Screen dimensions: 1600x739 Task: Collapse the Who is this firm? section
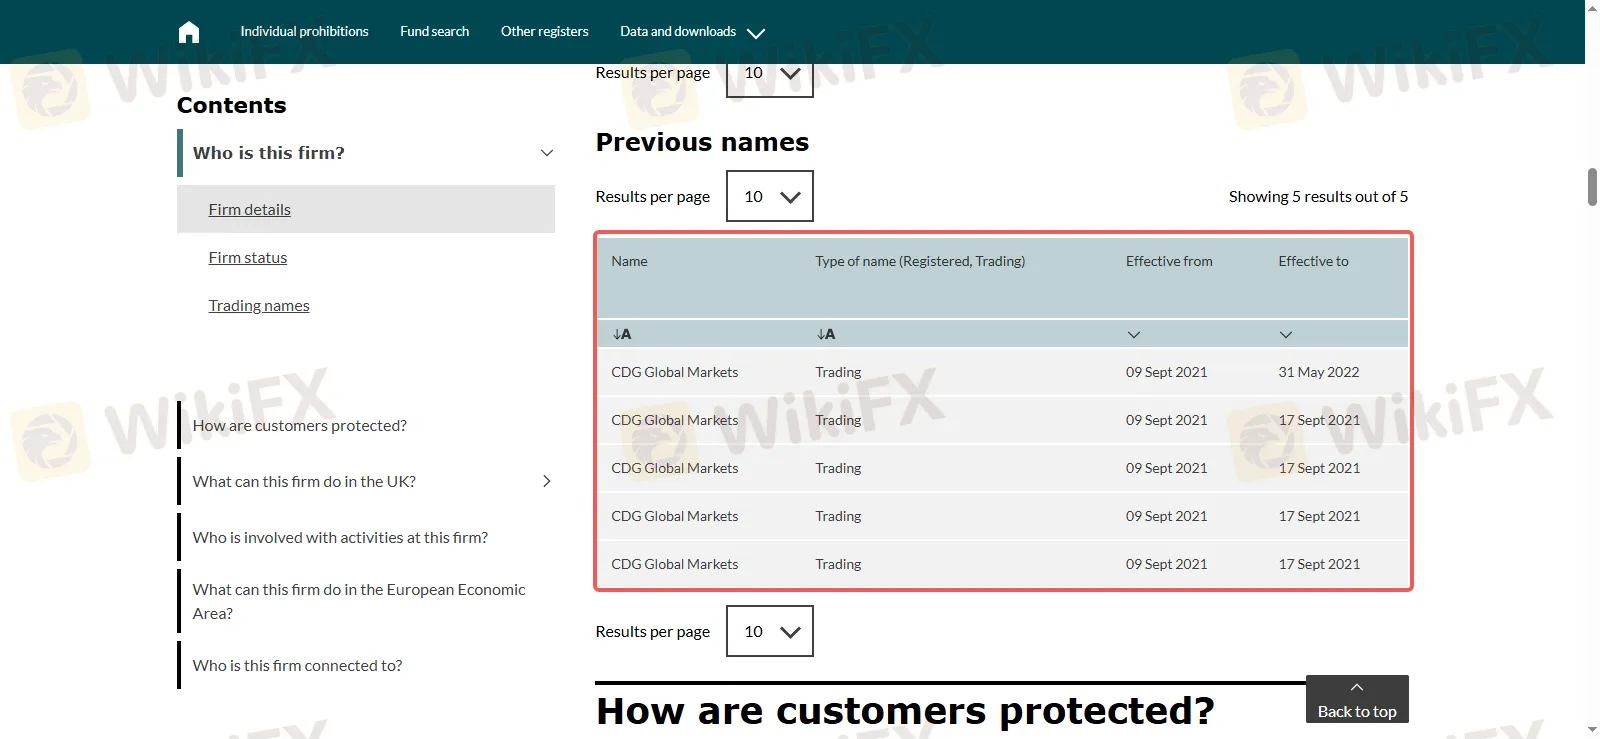(x=547, y=153)
